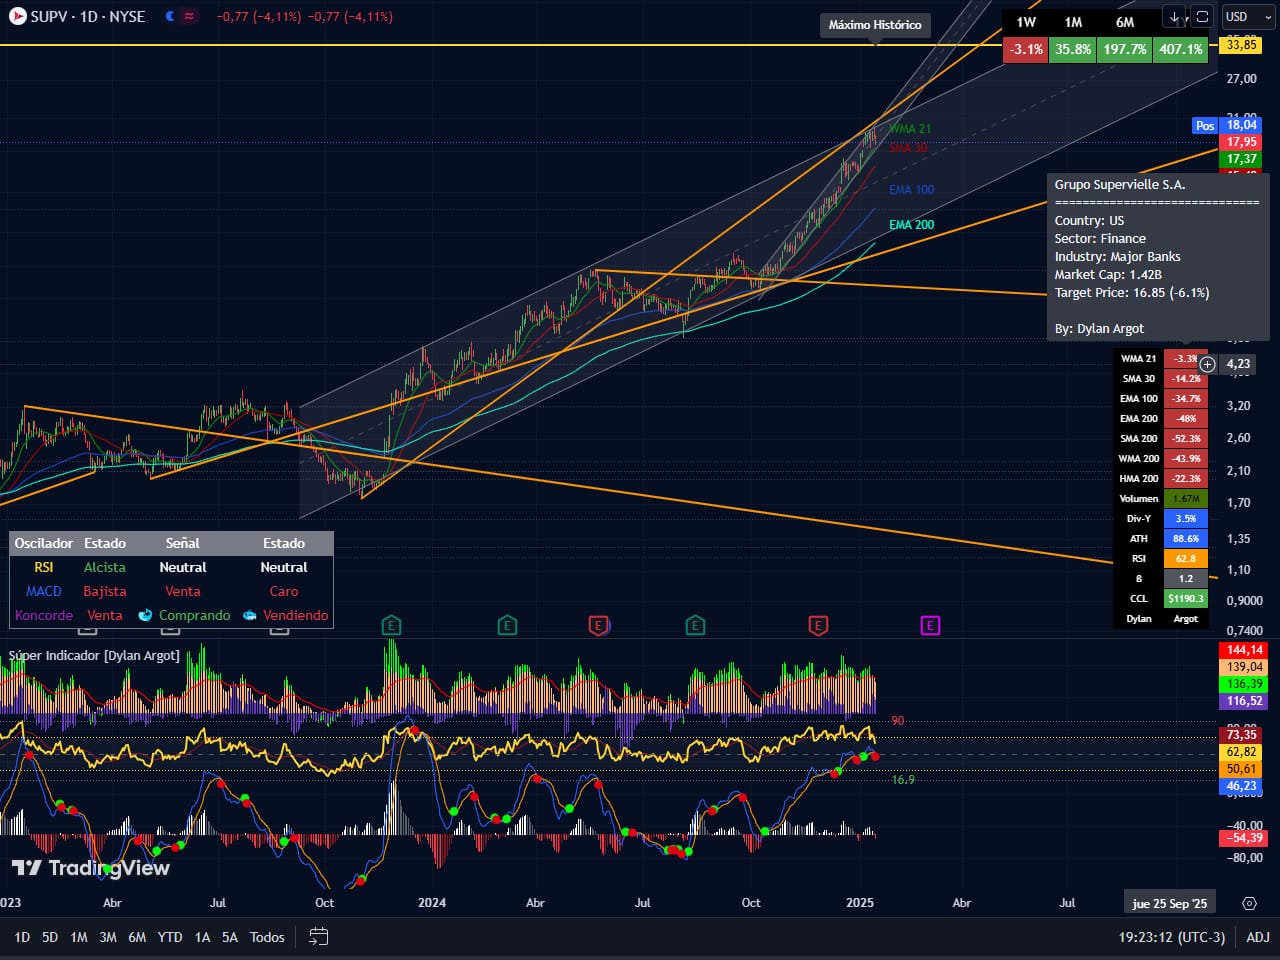Click the WMA 21 label on the chart
The image size is (1280, 960).
[x=910, y=129]
